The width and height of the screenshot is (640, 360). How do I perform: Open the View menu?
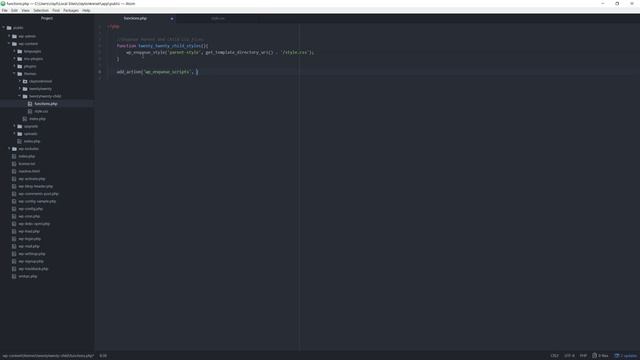coord(25,10)
